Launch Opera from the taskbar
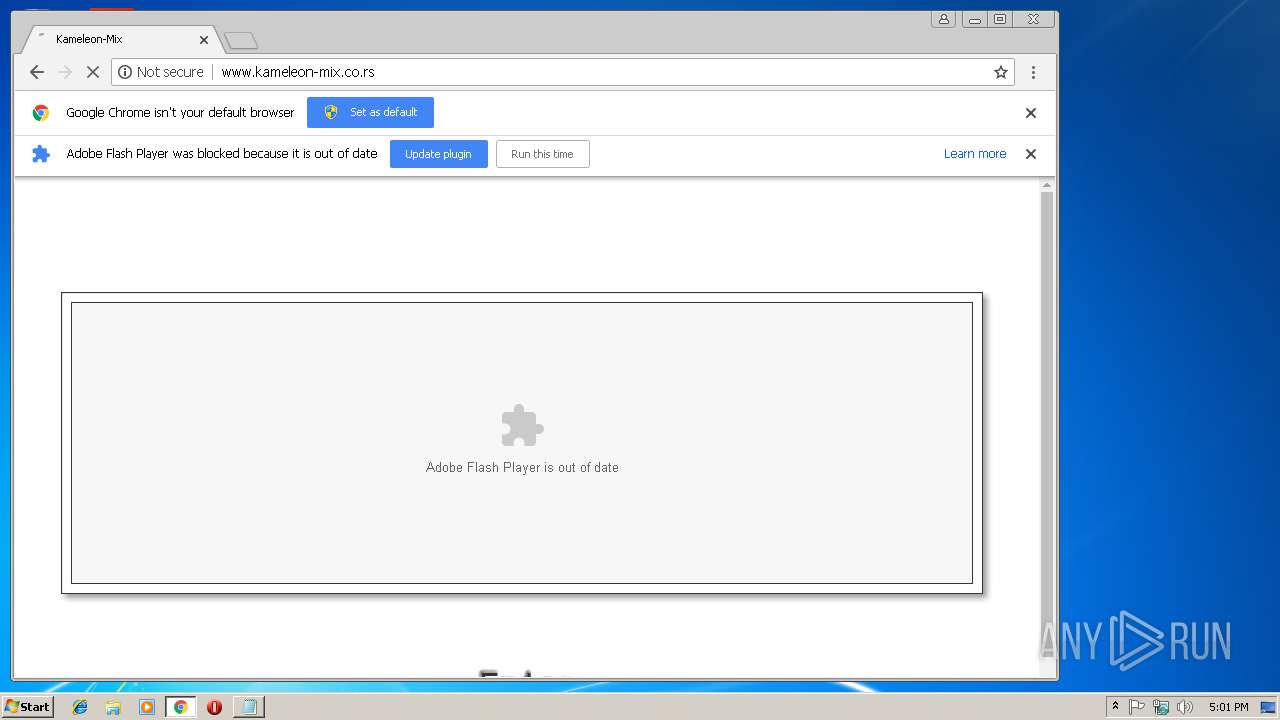This screenshot has height=720, width=1280. [214, 707]
